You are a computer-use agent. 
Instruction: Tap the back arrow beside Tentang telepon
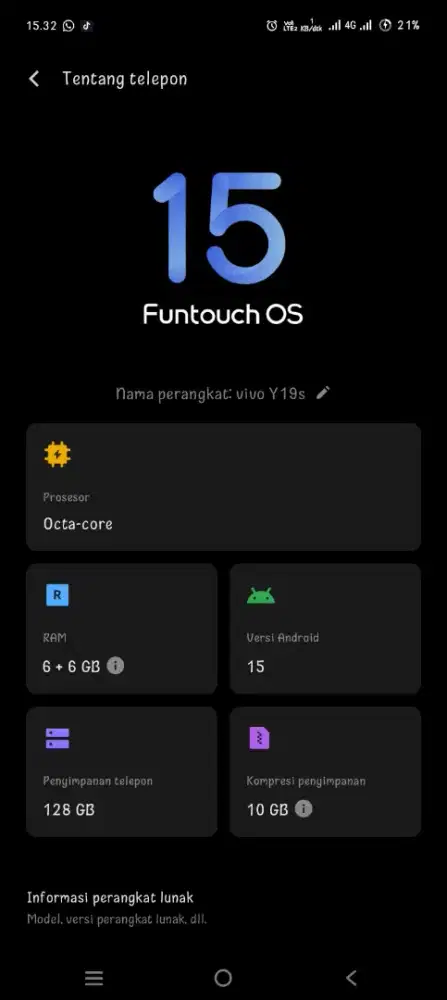pyautogui.click(x=34, y=79)
